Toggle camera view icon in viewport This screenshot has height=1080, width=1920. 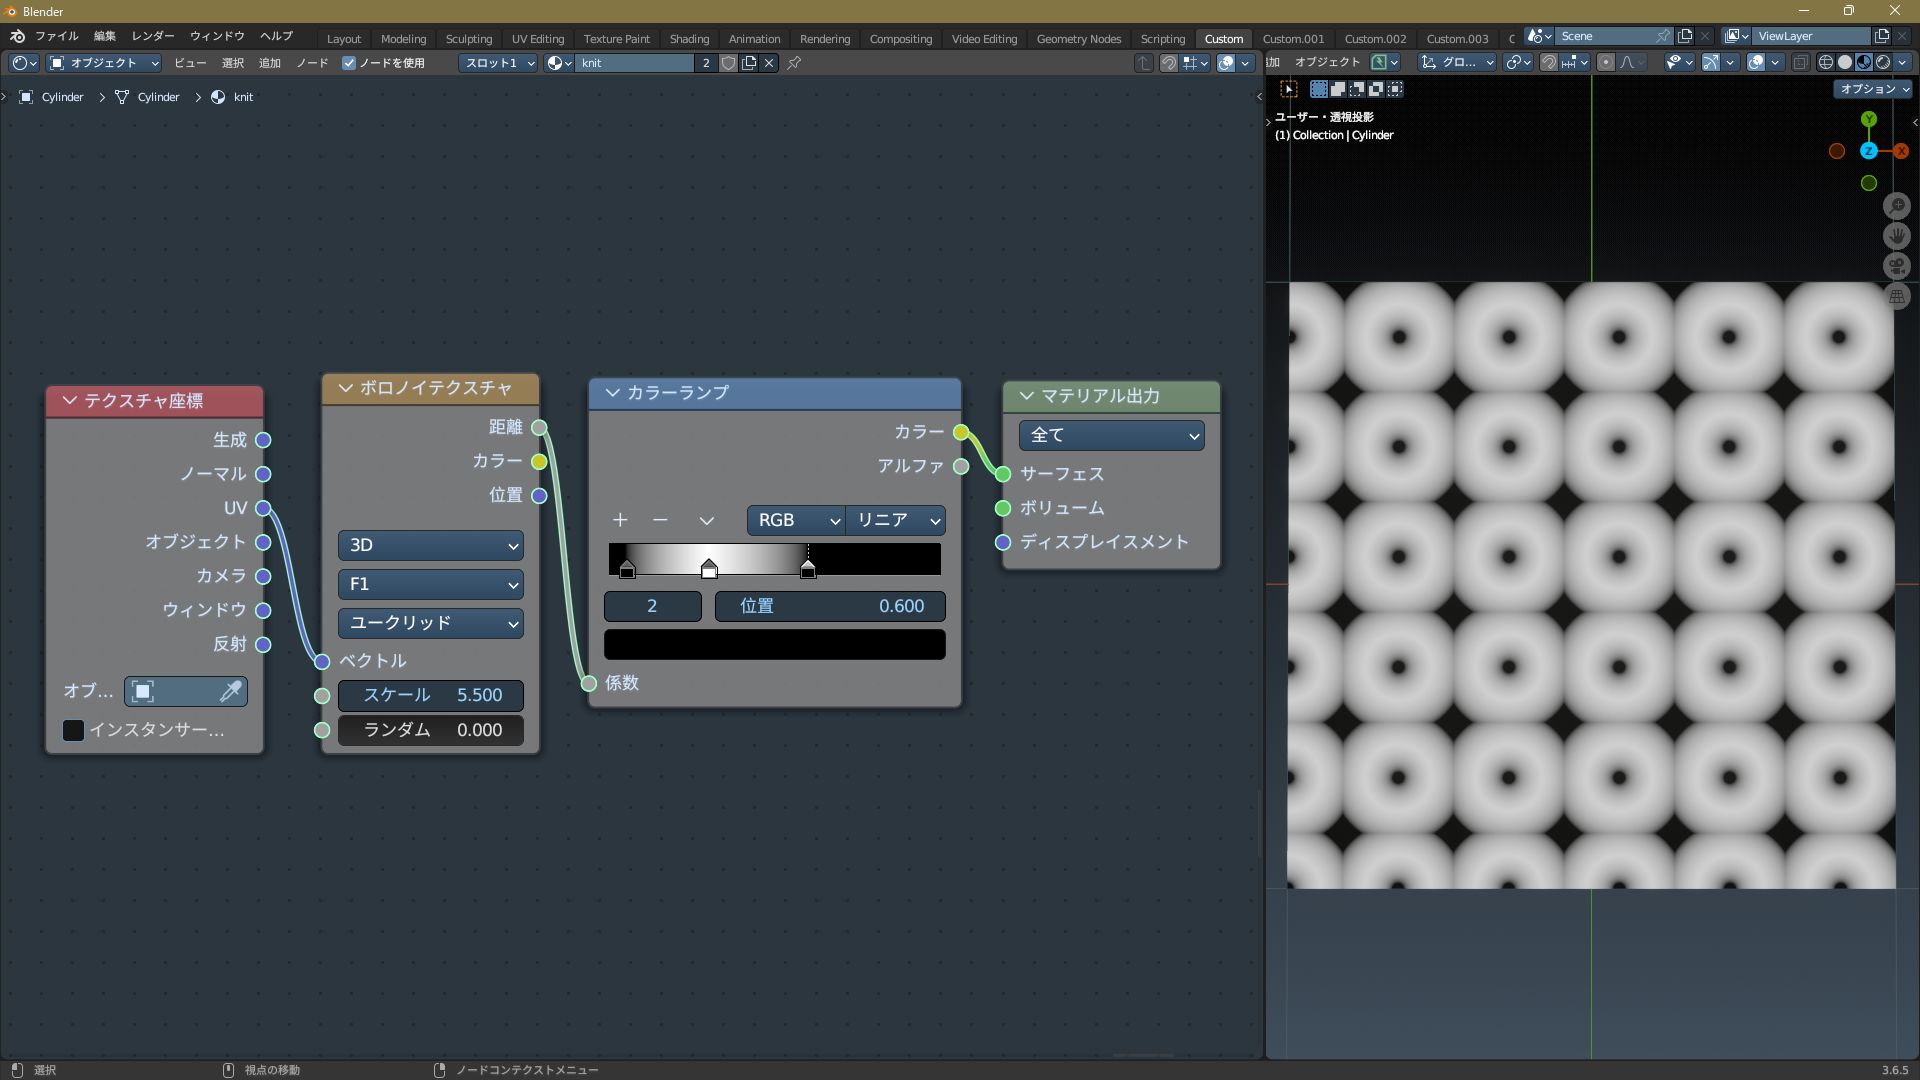[1896, 266]
